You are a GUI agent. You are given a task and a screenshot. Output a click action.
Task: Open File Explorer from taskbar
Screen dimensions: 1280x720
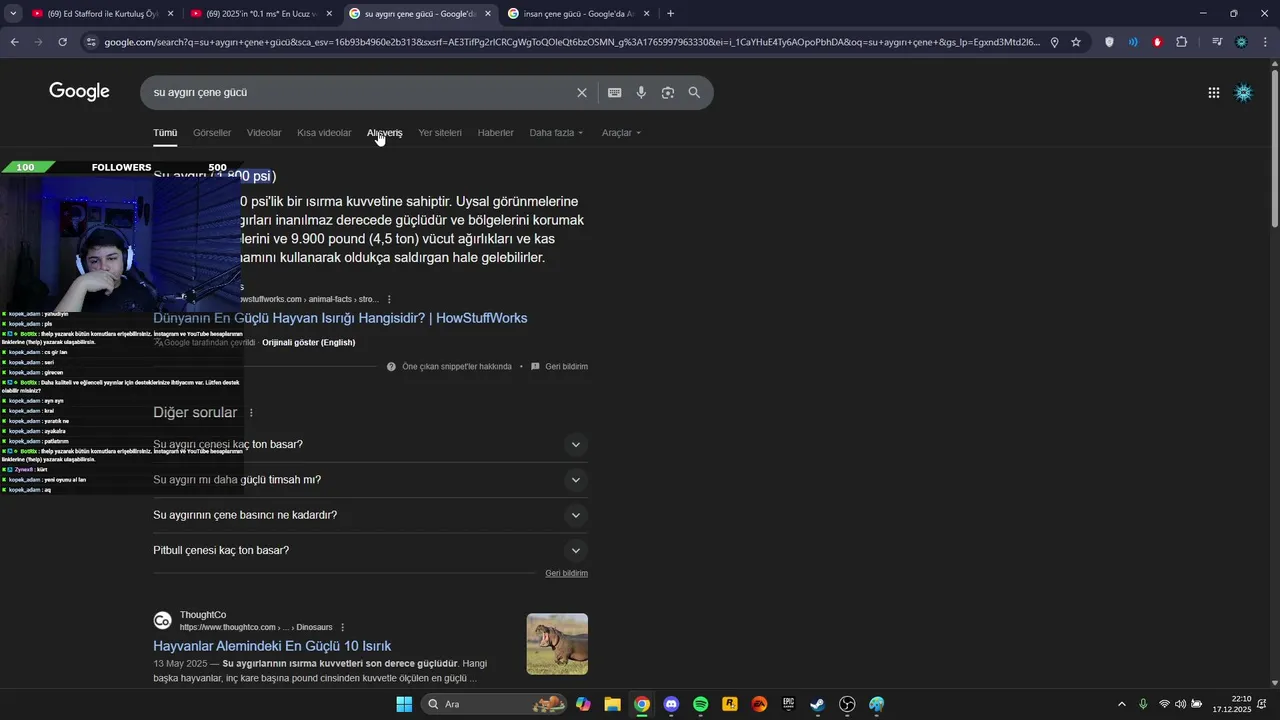click(612, 704)
